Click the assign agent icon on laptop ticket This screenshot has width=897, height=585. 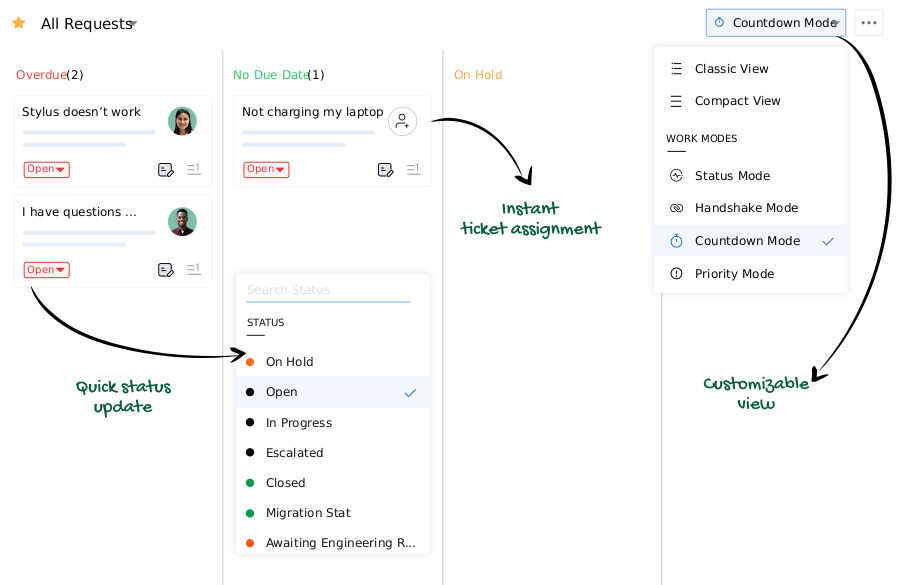[x=402, y=121]
